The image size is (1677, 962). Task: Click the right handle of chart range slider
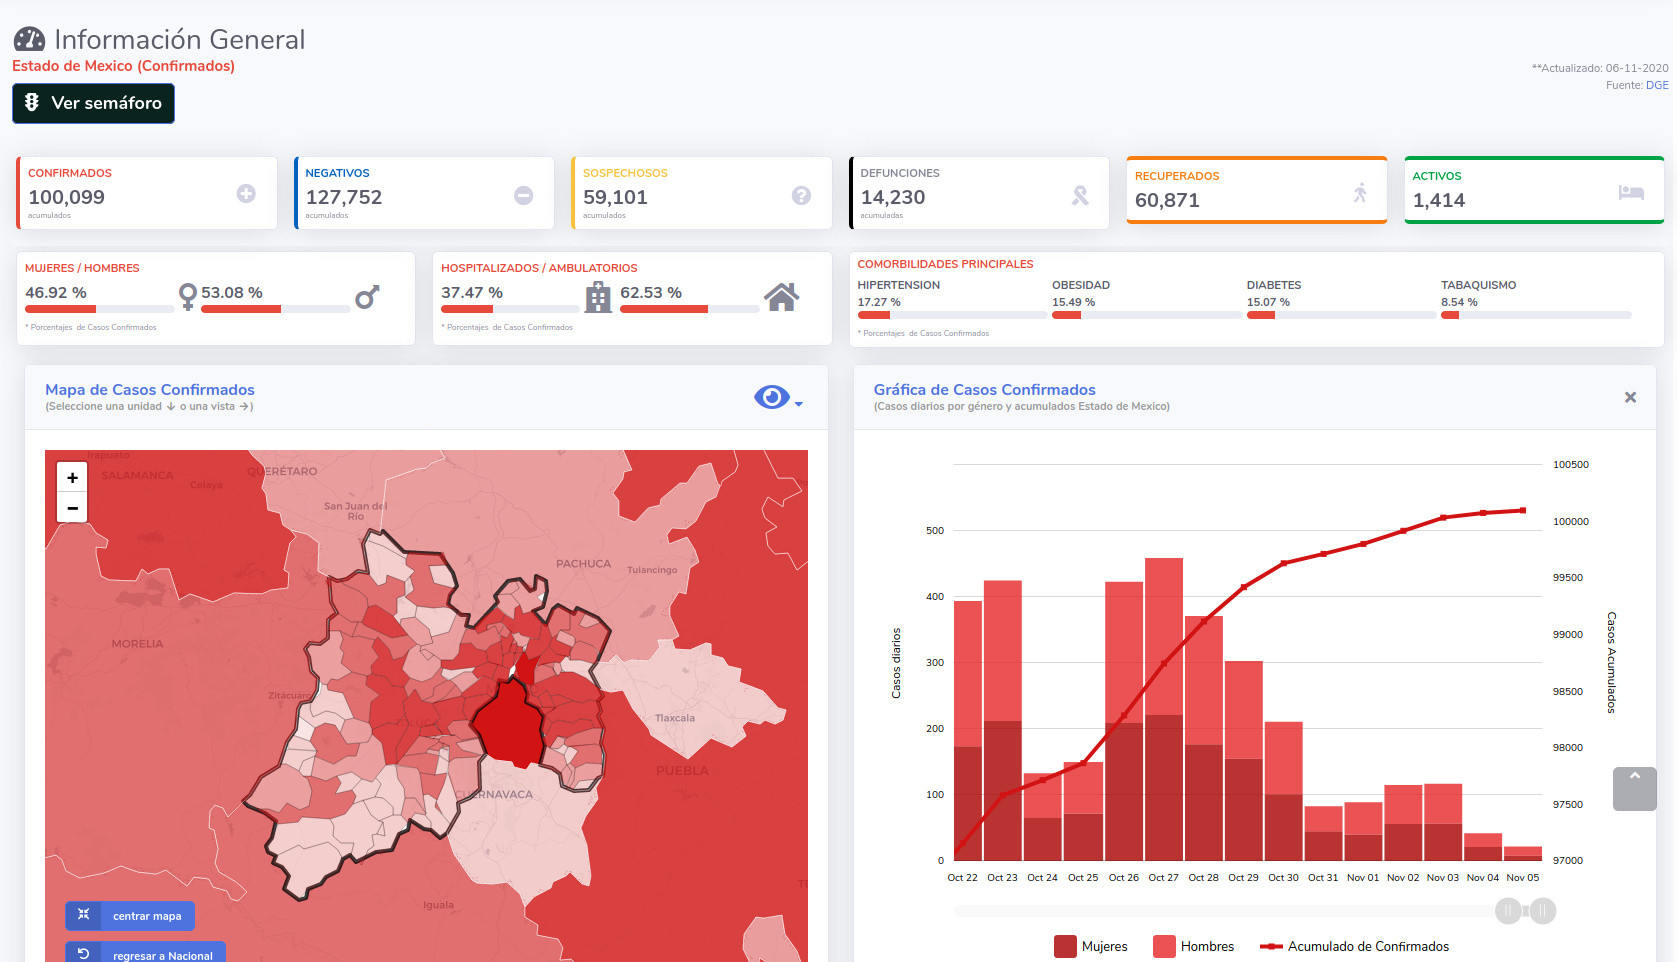pyautogui.click(x=1543, y=911)
